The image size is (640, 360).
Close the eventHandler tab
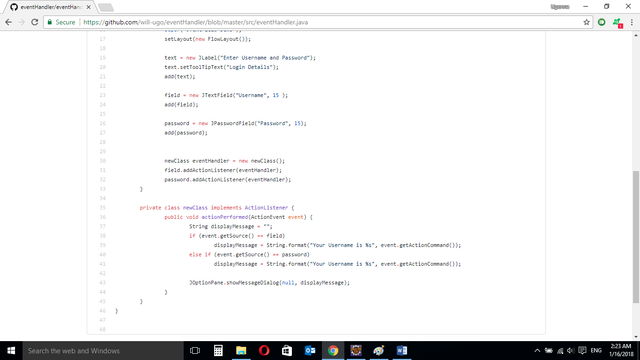click(x=89, y=7)
